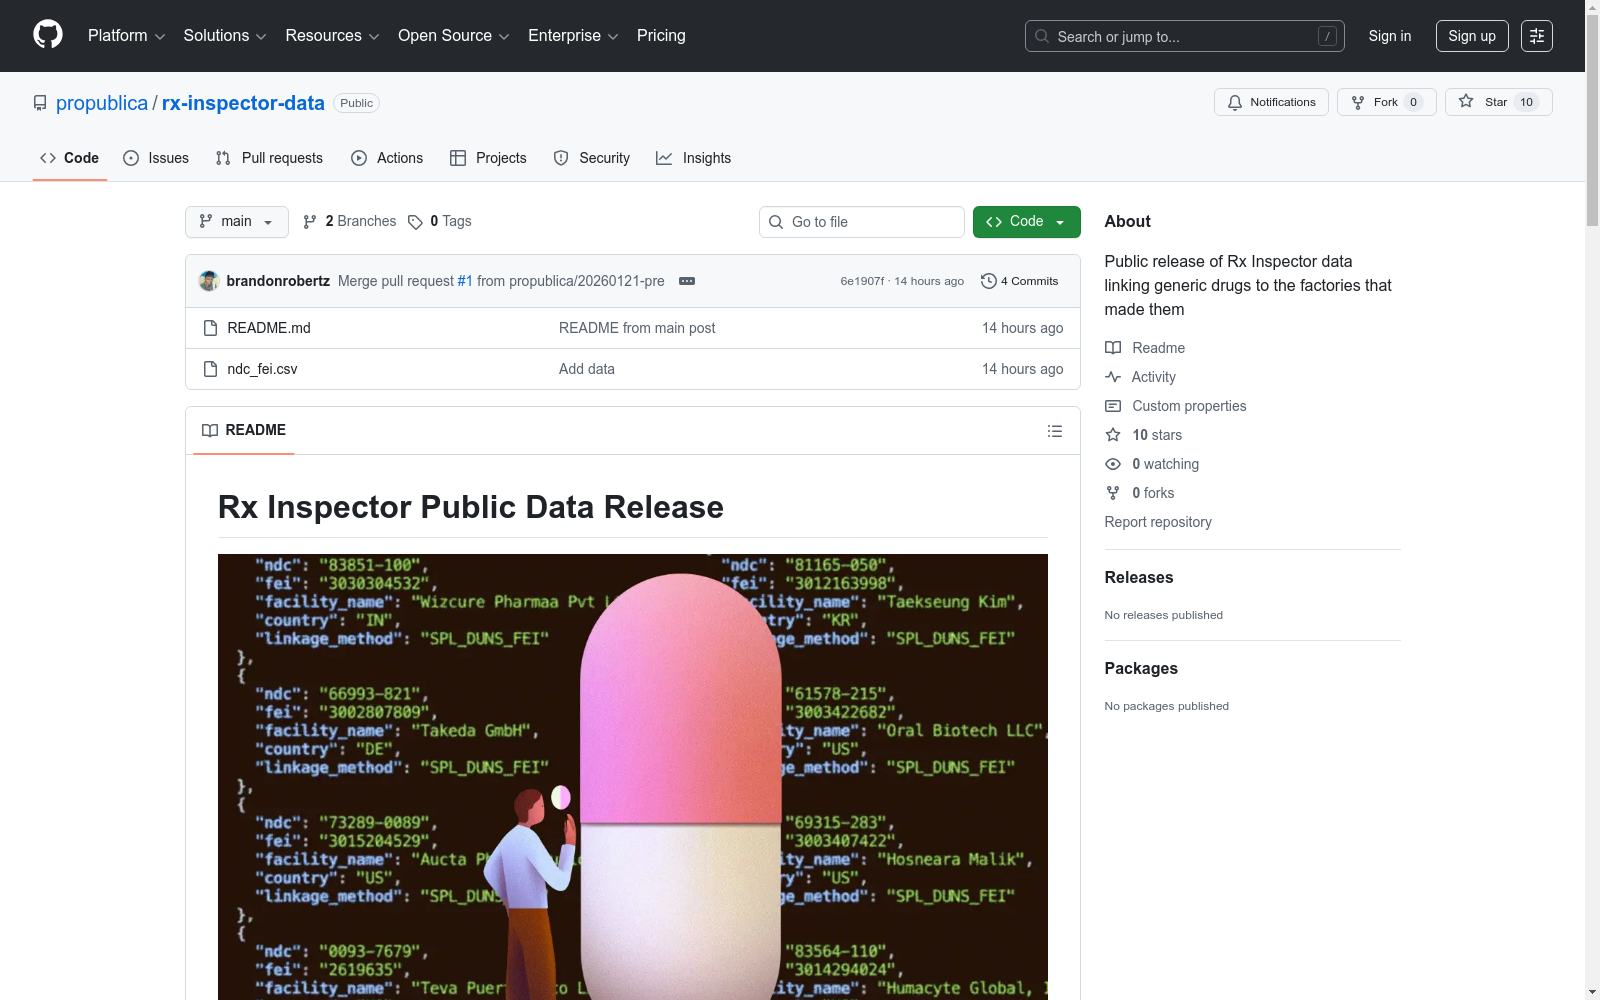Image resolution: width=1600 pixels, height=1000 pixels.
Task: Expand the Solutions menu
Action: coord(225,36)
